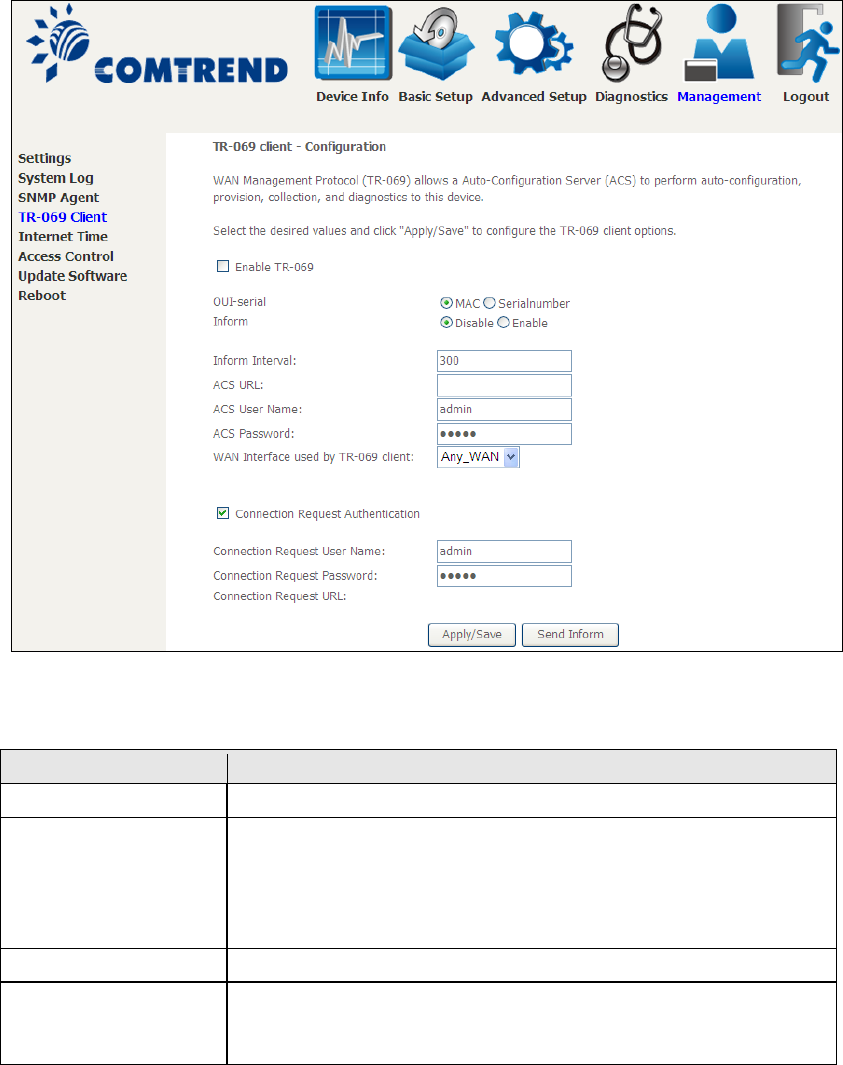
Task: Click the 'TR-069 client - Configuration' heading
Action: click(300, 147)
